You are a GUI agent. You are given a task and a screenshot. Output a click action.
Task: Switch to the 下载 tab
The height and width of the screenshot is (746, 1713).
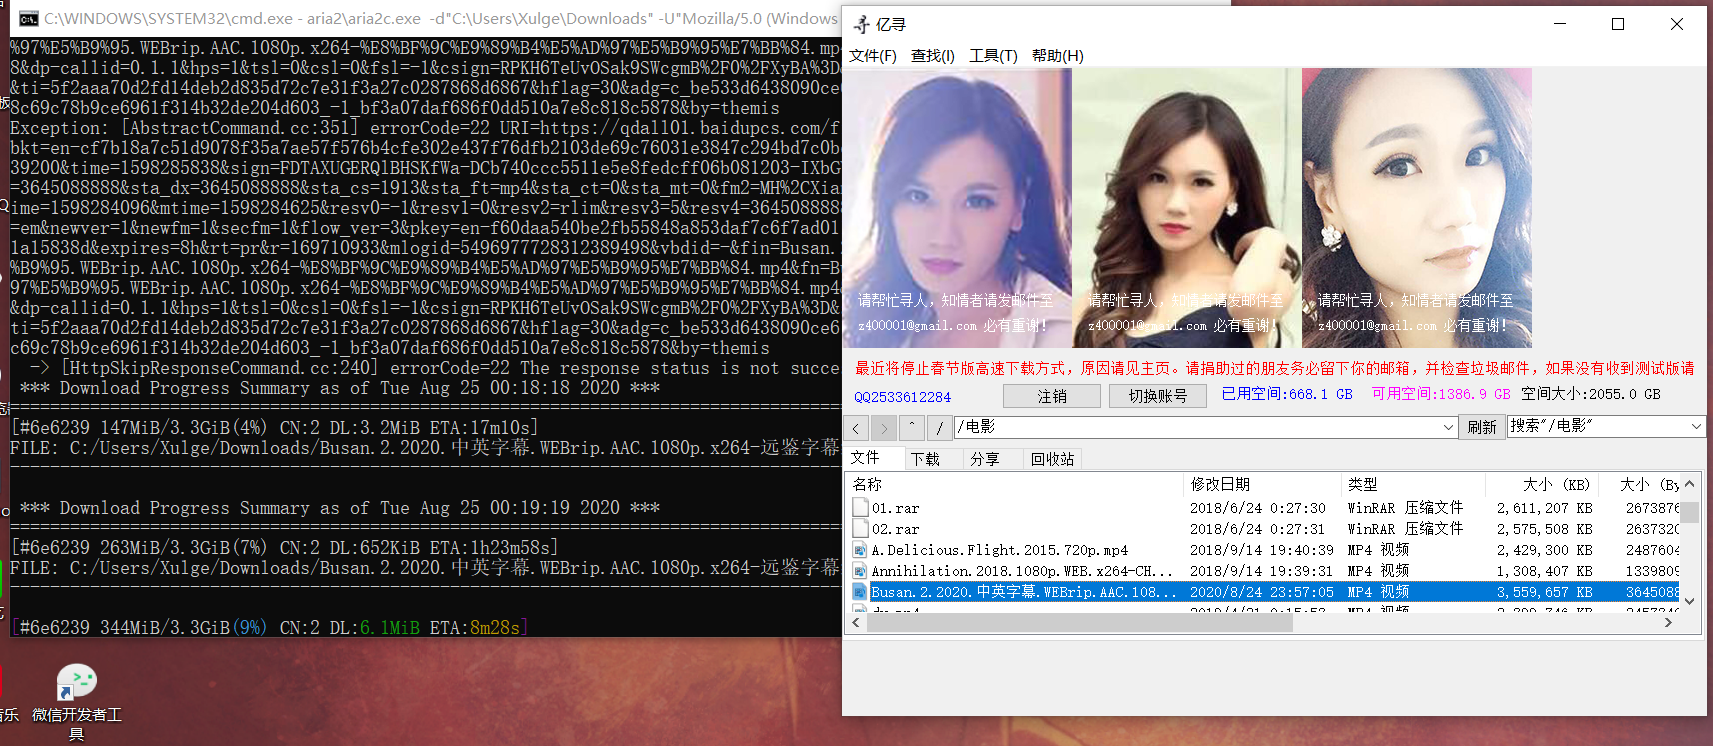coord(926,459)
